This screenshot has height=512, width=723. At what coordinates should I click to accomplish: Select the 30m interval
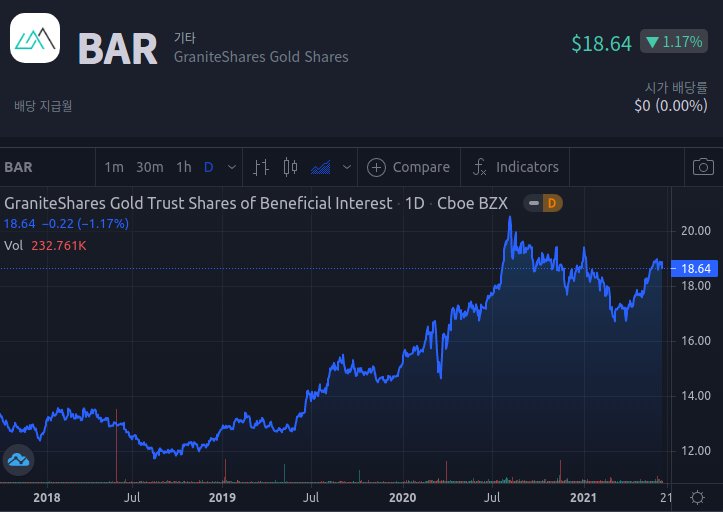[149, 167]
